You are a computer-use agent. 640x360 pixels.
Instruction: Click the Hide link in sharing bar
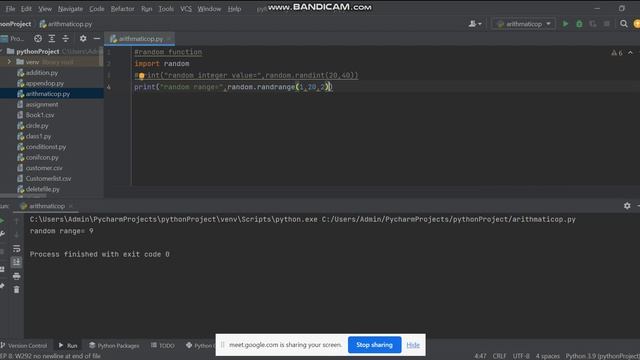tap(413, 345)
